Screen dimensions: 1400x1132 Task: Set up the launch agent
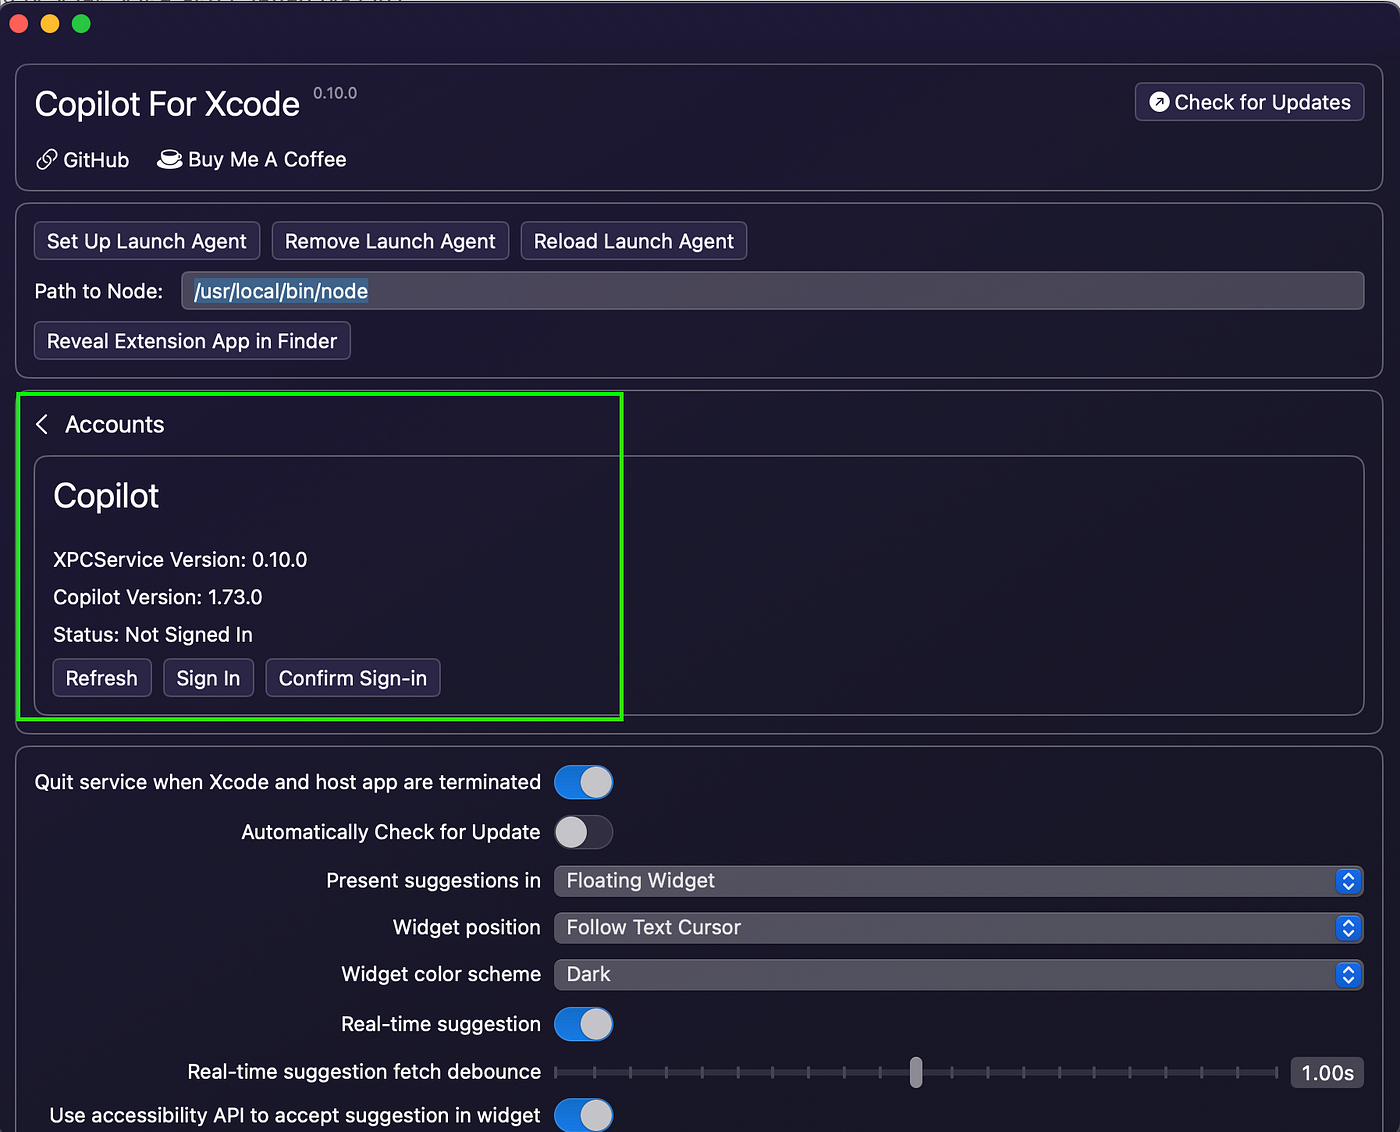(x=147, y=241)
